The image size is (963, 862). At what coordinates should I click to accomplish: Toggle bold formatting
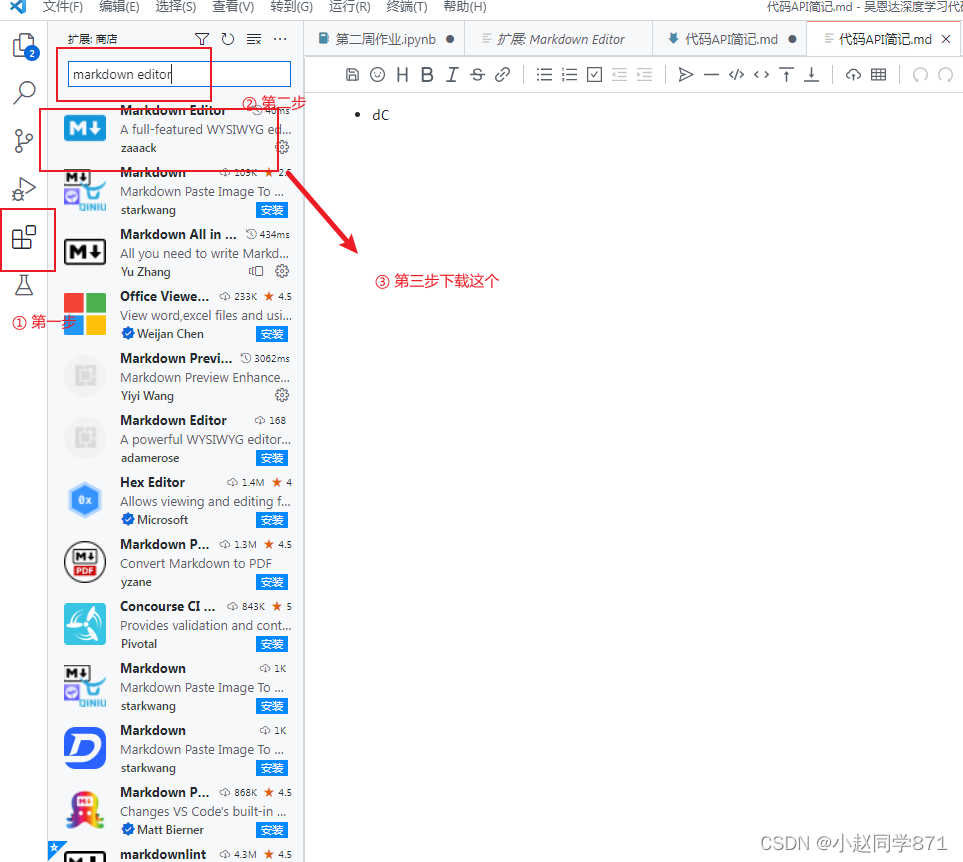coord(427,74)
